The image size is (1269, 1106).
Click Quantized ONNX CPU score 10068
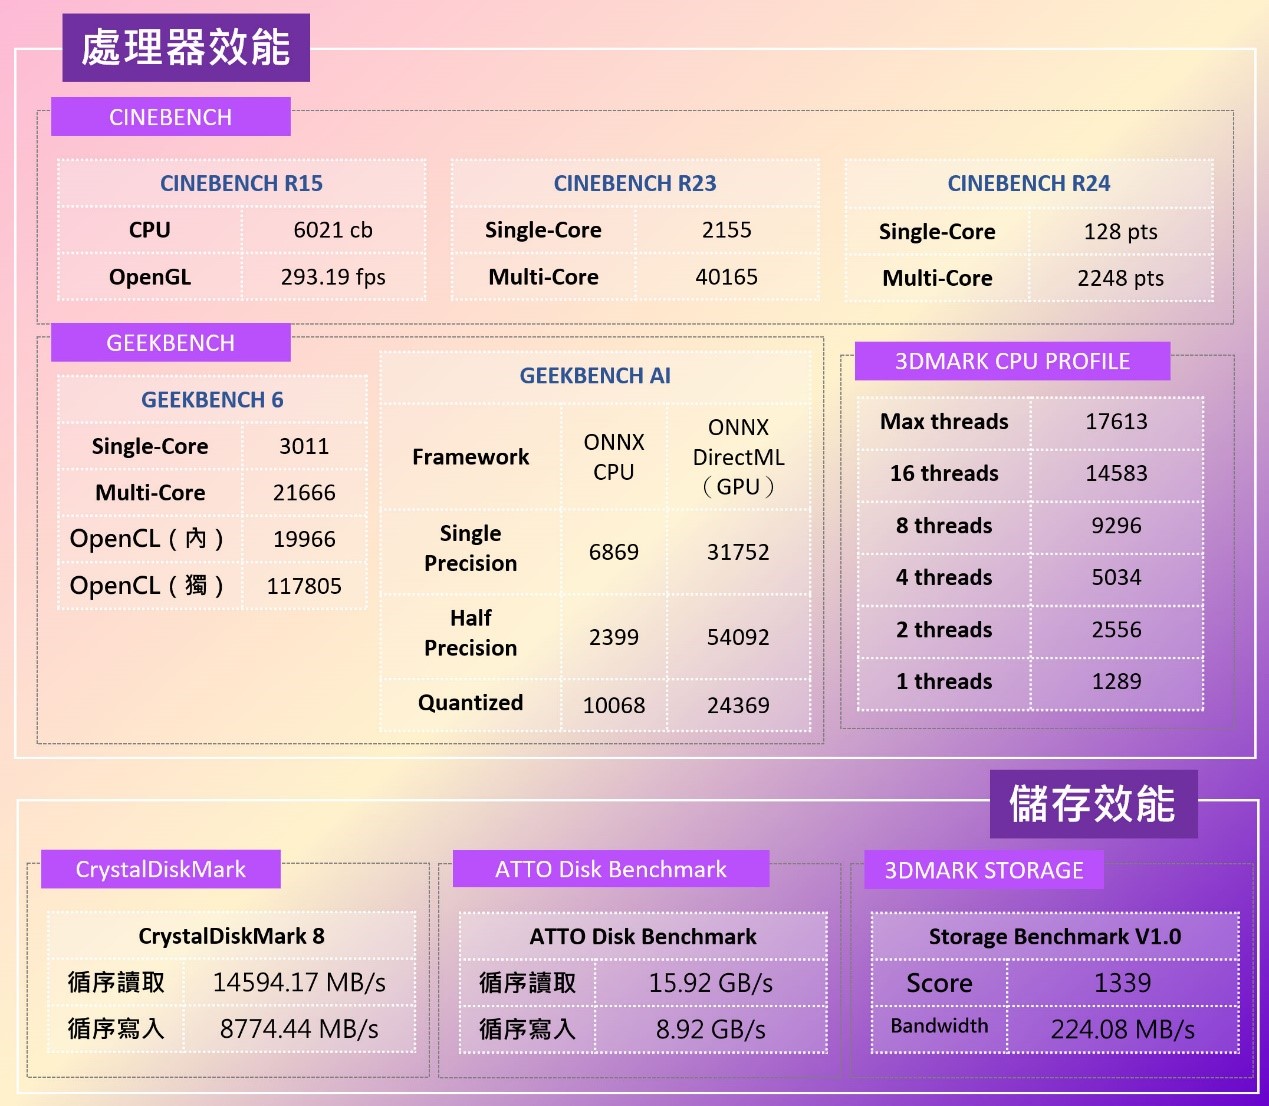click(614, 705)
